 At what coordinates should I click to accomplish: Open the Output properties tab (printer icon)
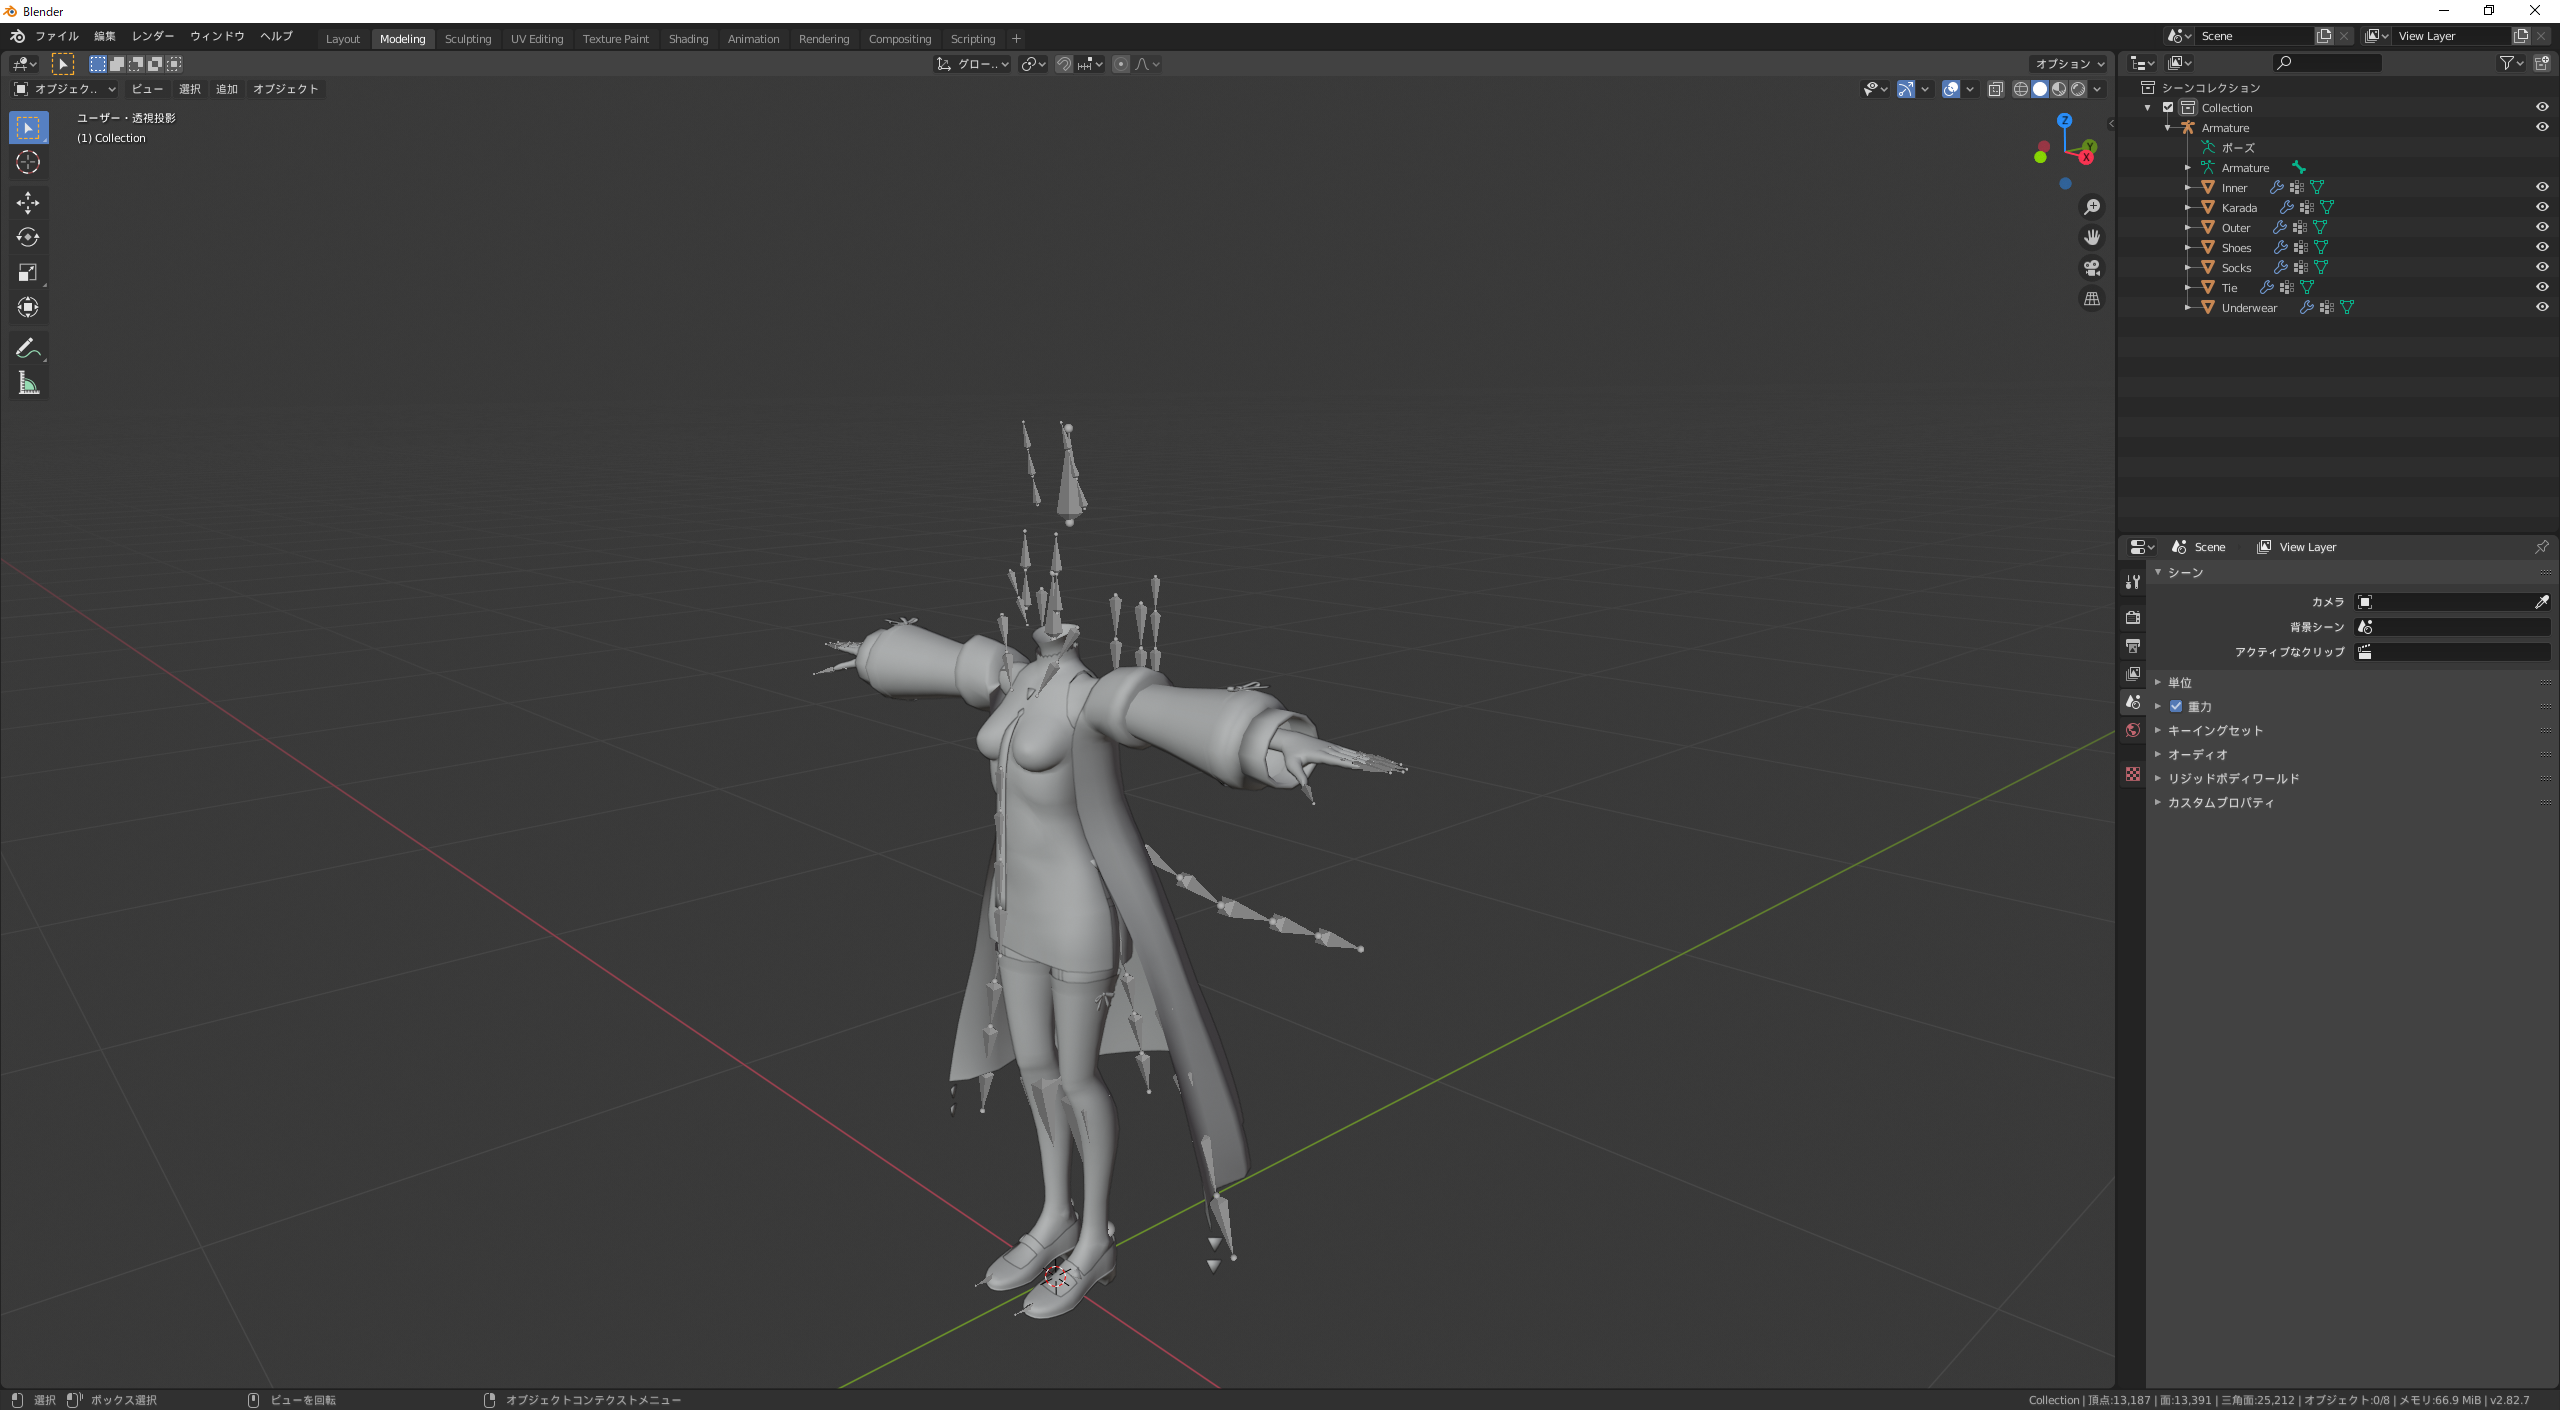coord(2132,646)
